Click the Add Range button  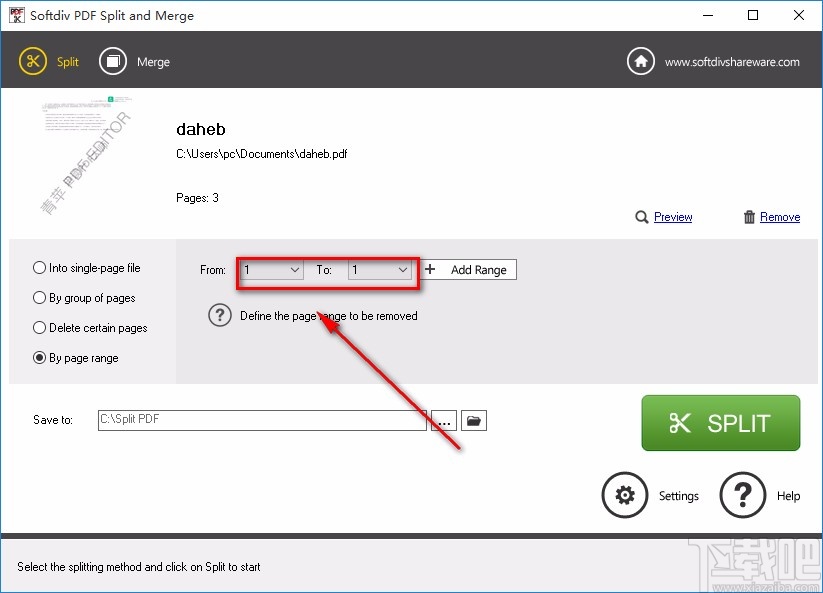click(x=469, y=270)
